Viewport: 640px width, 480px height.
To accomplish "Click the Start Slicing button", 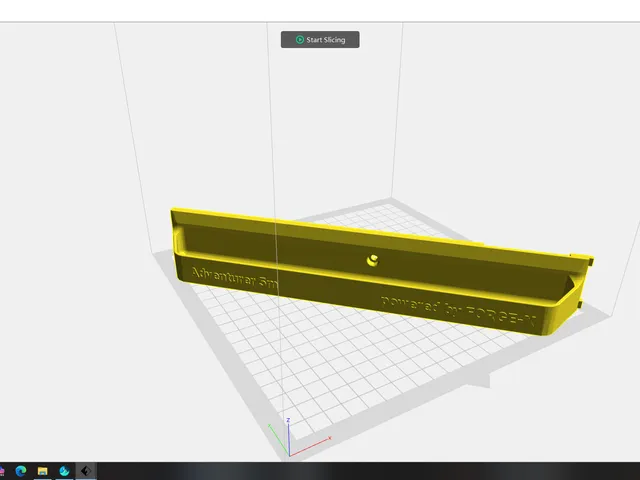I will [320, 40].
